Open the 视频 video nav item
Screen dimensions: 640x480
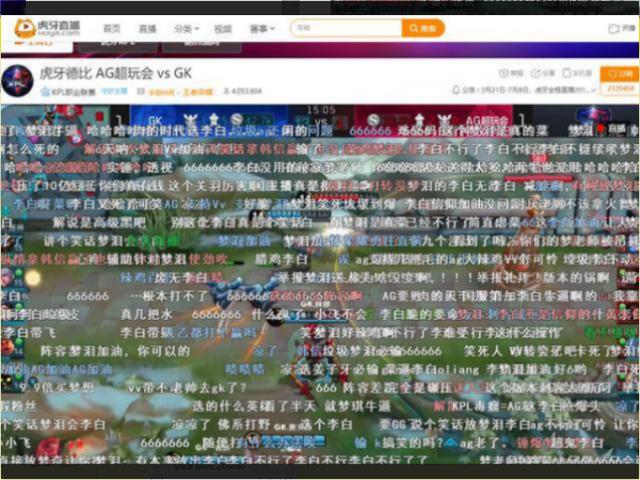coord(223,29)
